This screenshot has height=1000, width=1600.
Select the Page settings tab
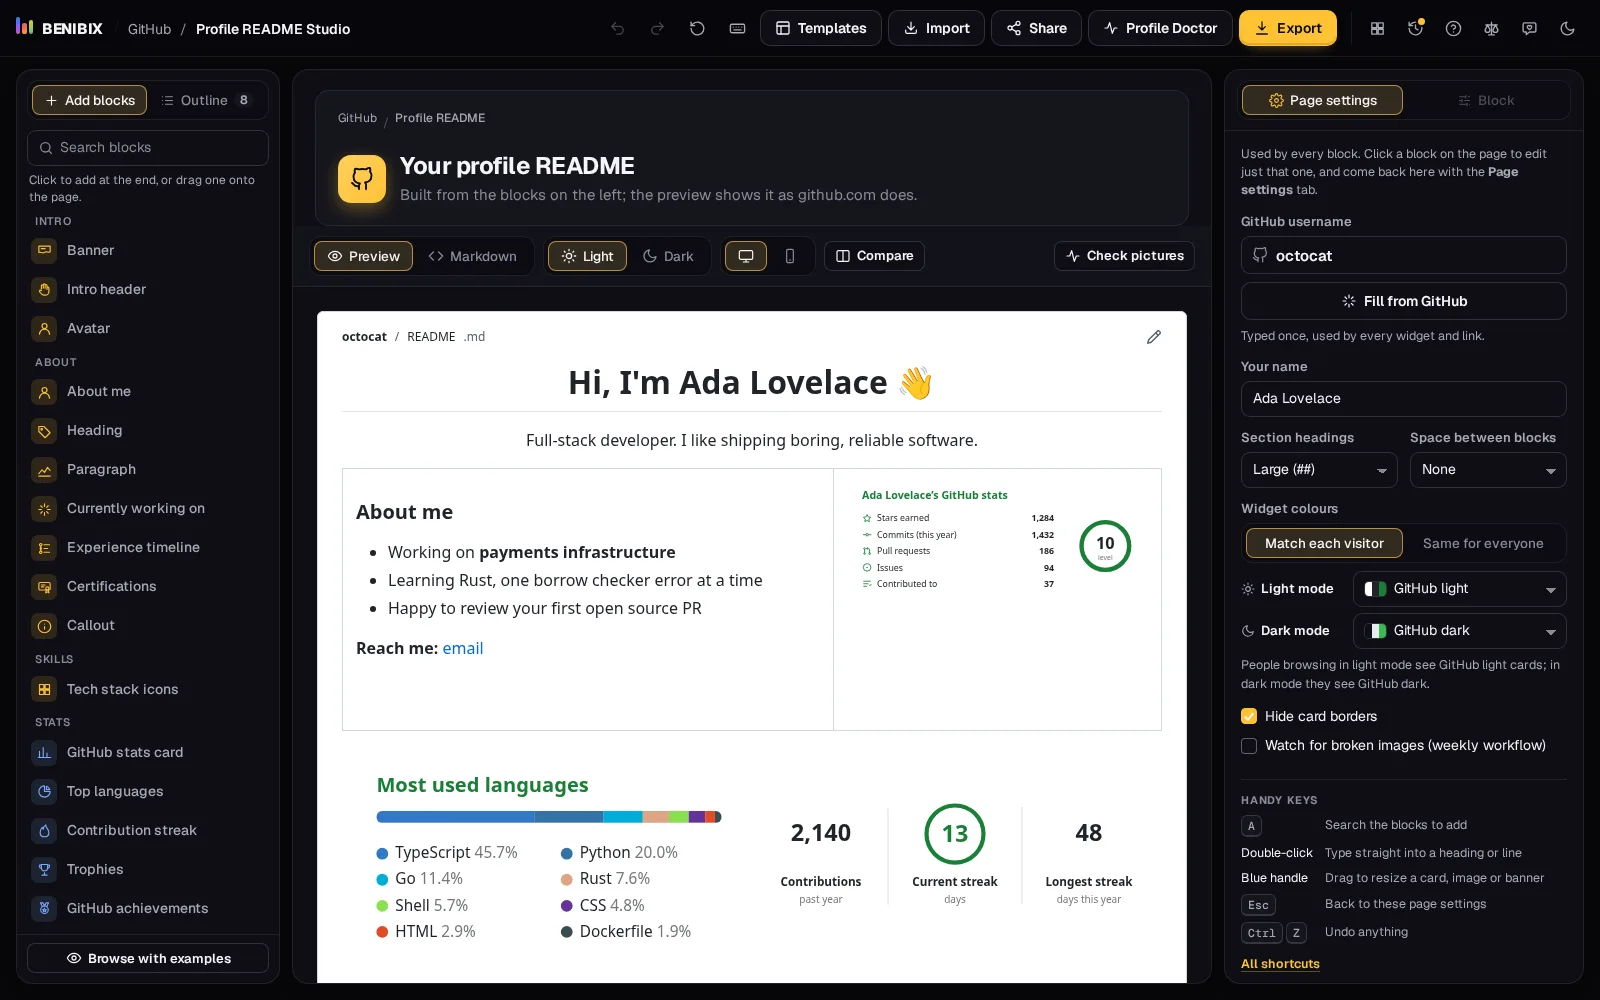(x=1322, y=100)
